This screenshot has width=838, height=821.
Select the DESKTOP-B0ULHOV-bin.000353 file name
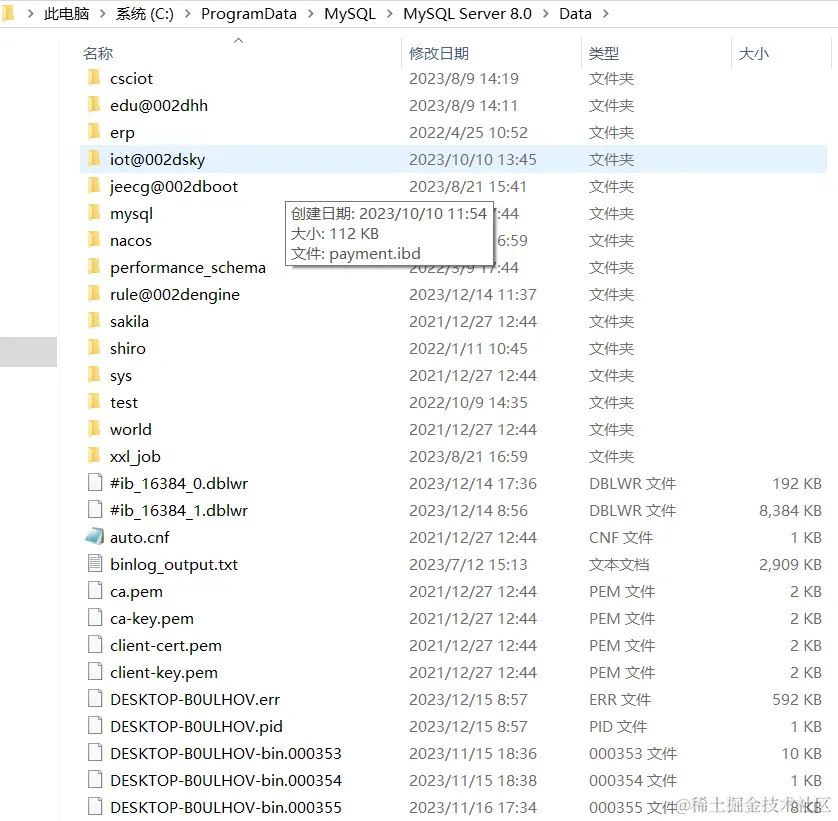pos(226,753)
